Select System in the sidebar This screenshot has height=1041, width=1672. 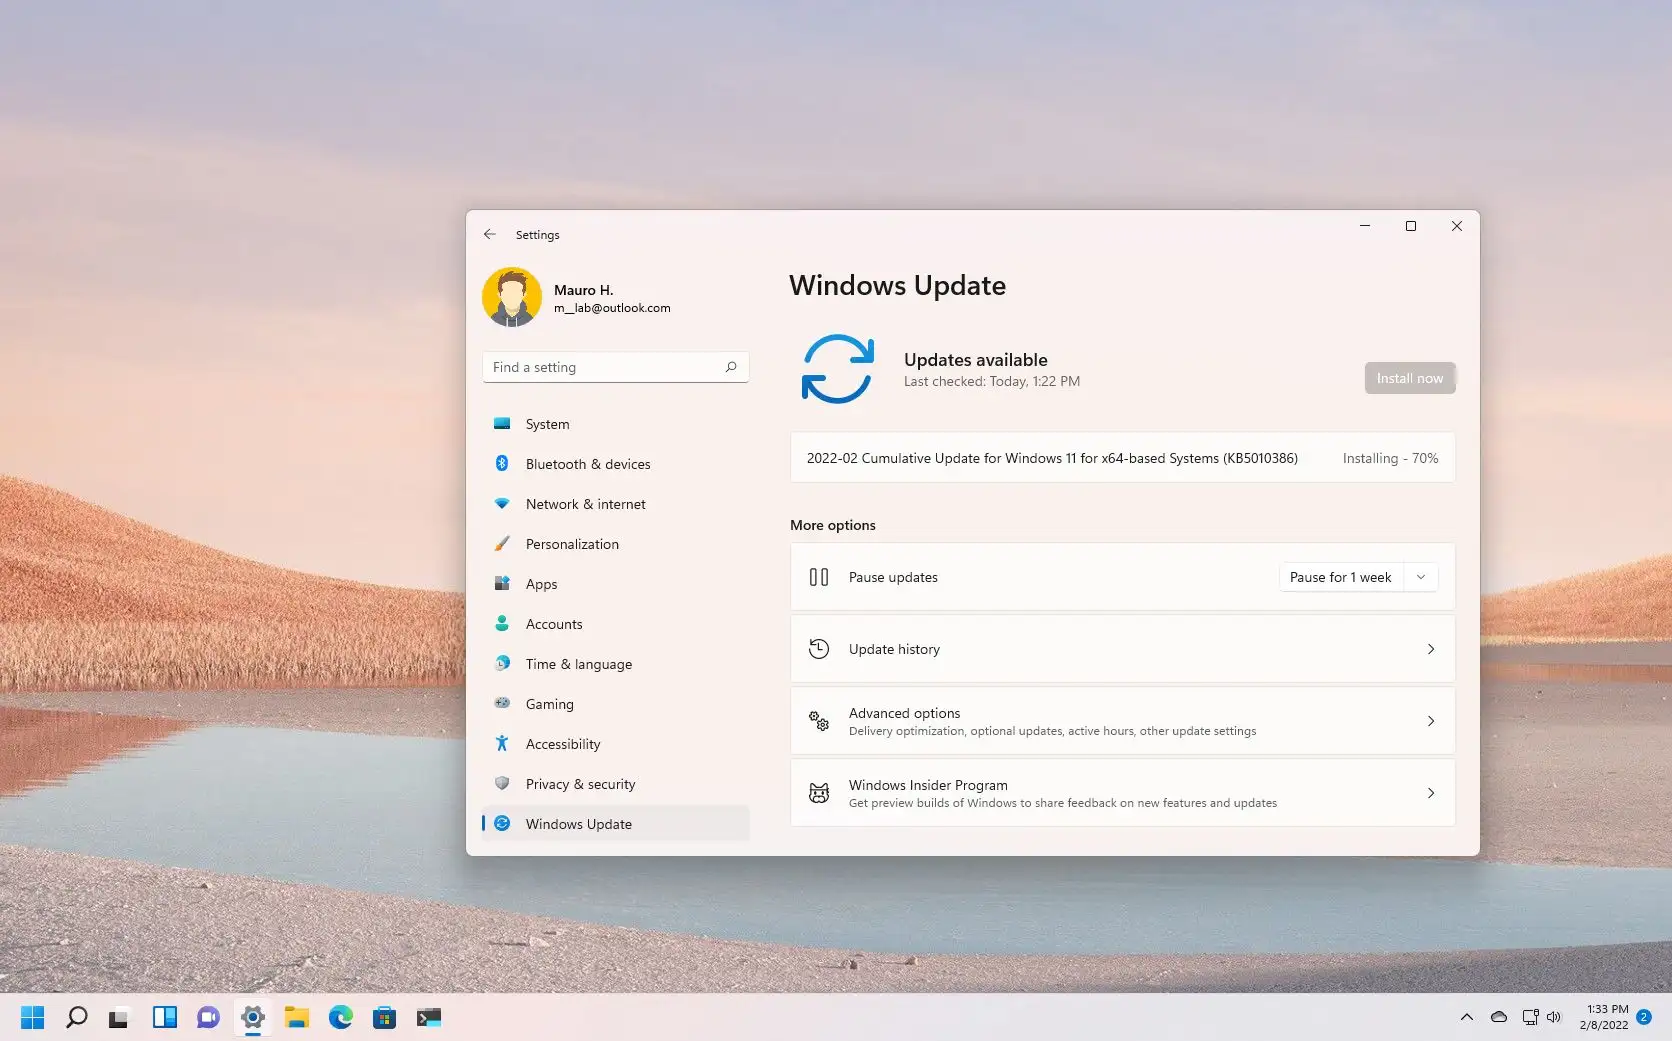(x=615, y=424)
